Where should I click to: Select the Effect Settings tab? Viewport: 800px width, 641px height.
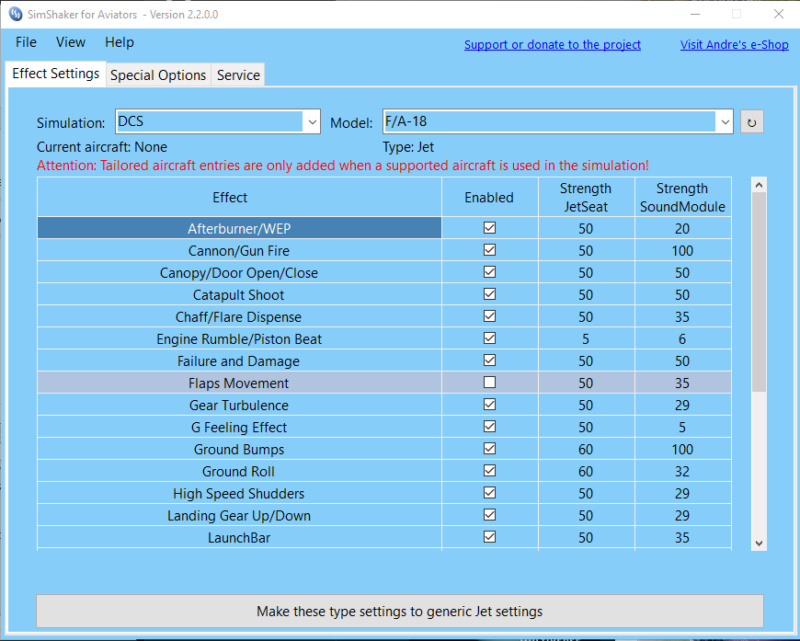point(56,74)
